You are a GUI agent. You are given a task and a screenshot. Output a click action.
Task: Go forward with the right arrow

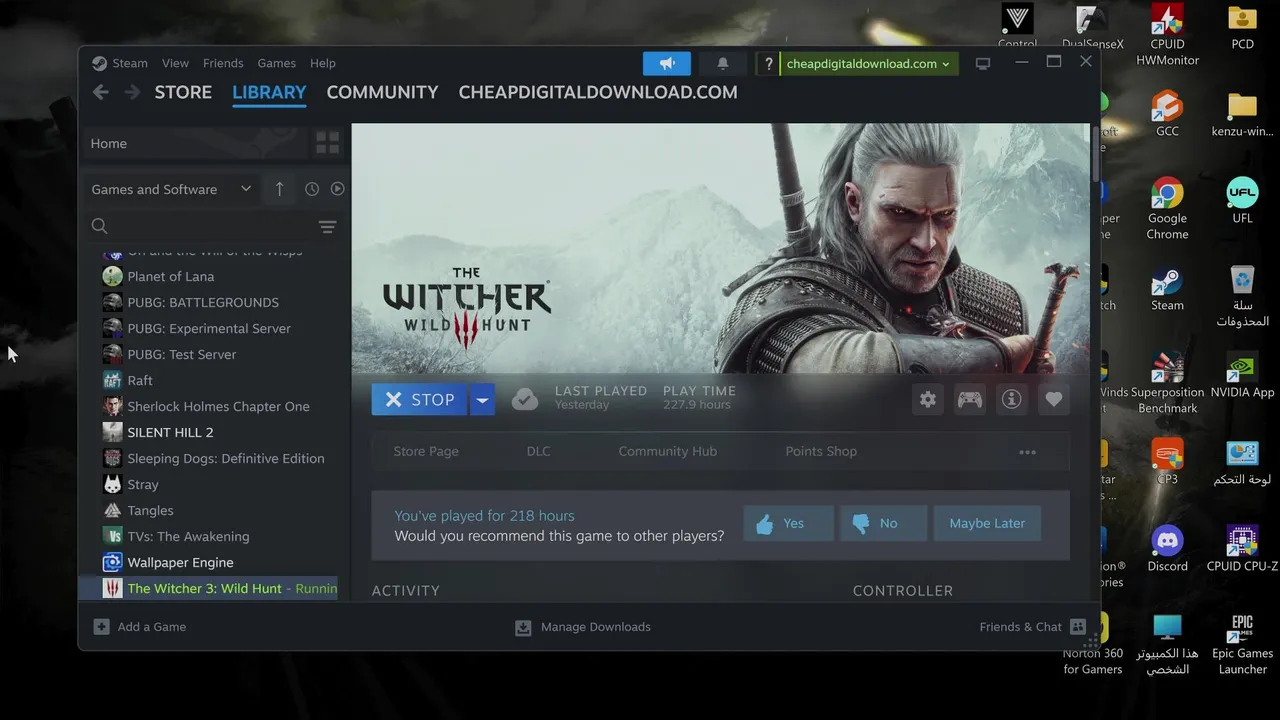coord(132,92)
